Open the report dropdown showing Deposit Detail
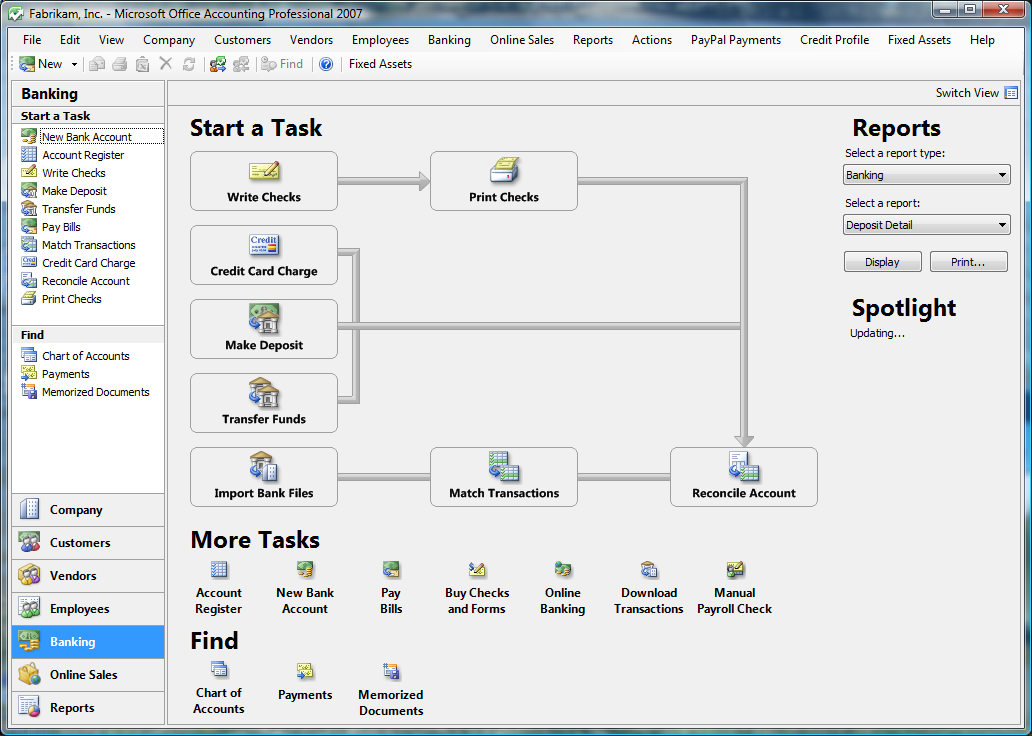 click(x=927, y=225)
